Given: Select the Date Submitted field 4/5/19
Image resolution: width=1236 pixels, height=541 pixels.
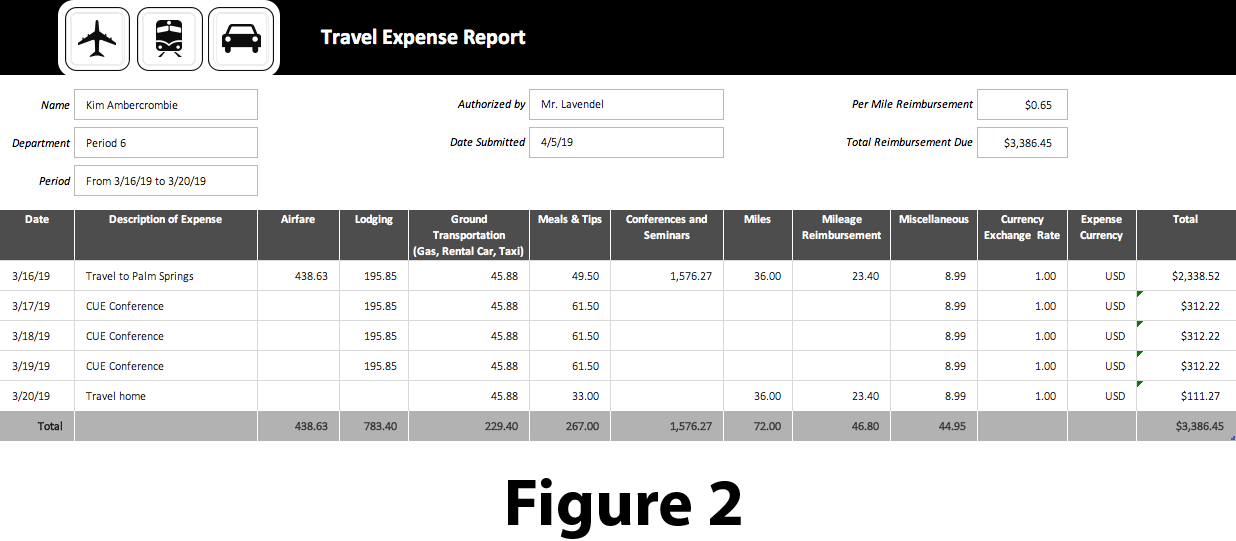Looking at the screenshot, I should pos(626,143).
